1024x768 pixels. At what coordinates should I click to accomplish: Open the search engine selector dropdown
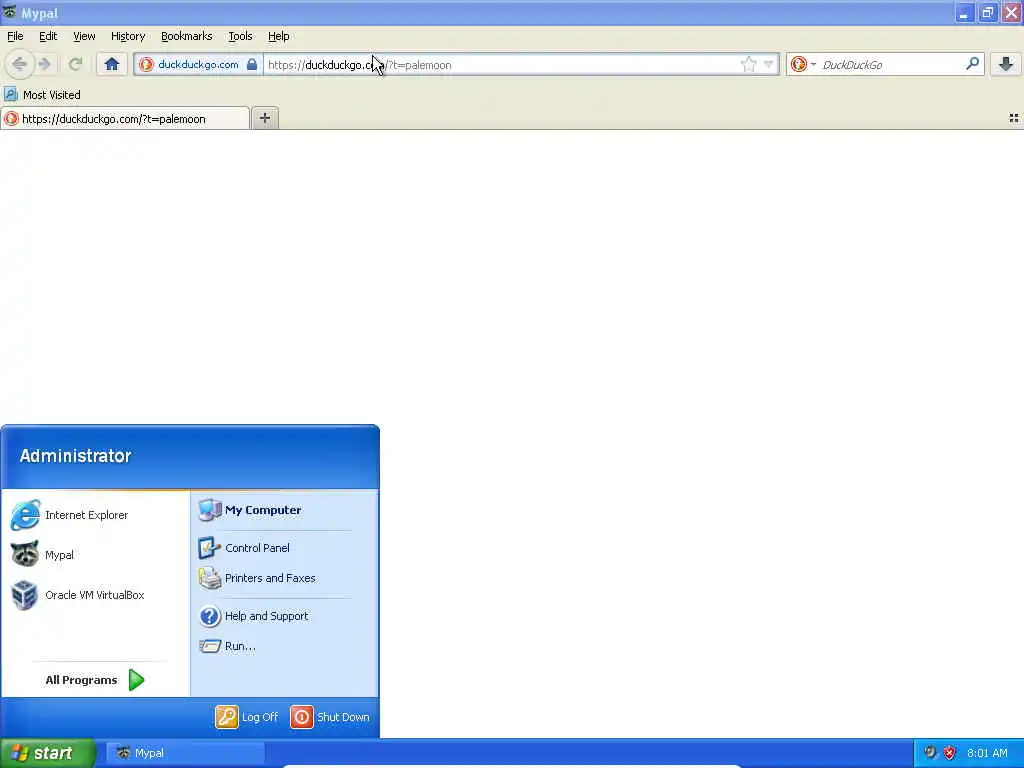(803, 64)
